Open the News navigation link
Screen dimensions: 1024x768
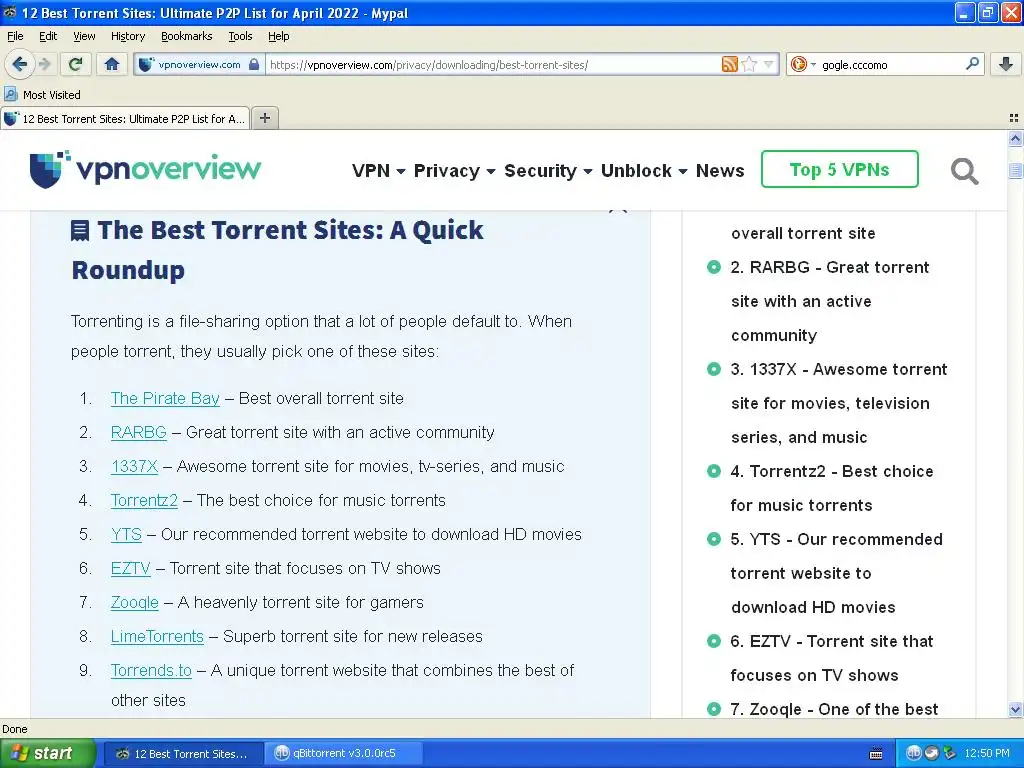(x=720, y=170)
